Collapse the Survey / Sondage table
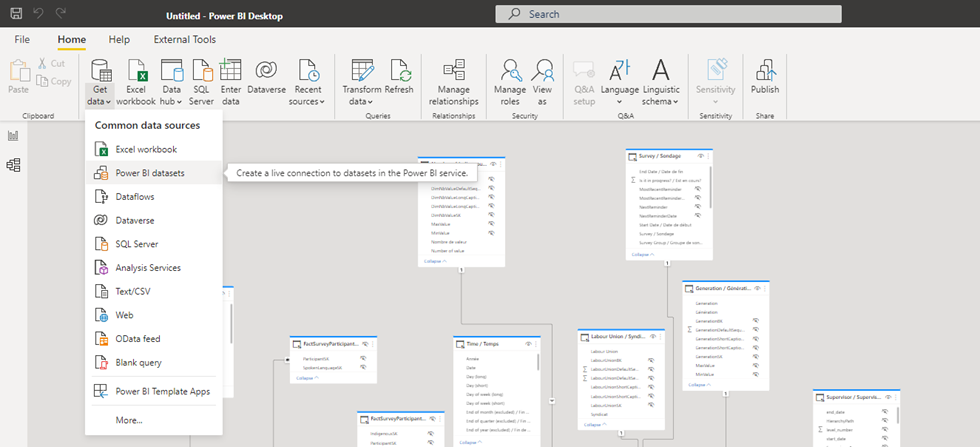This screenshot has width=980, height=447. (x=642, y=254)
